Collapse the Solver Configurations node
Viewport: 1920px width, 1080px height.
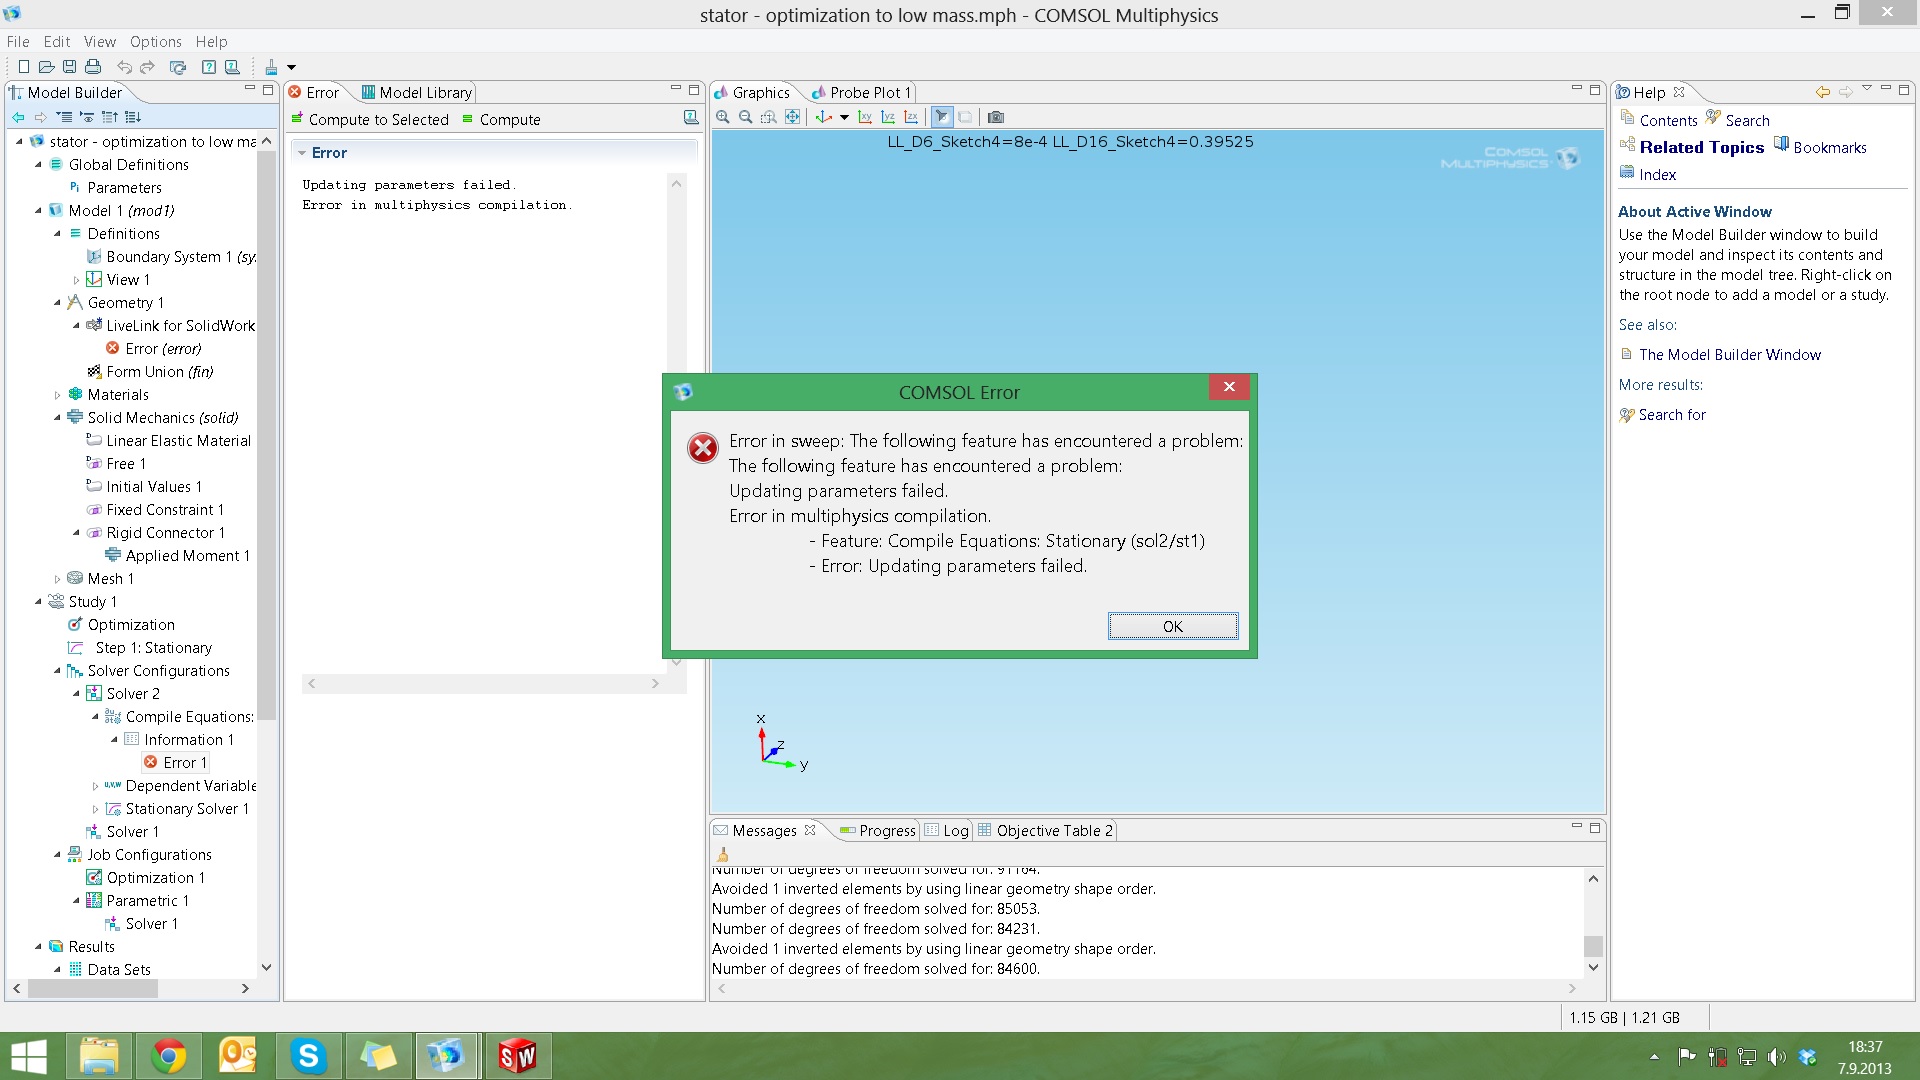tap(57, 671)
